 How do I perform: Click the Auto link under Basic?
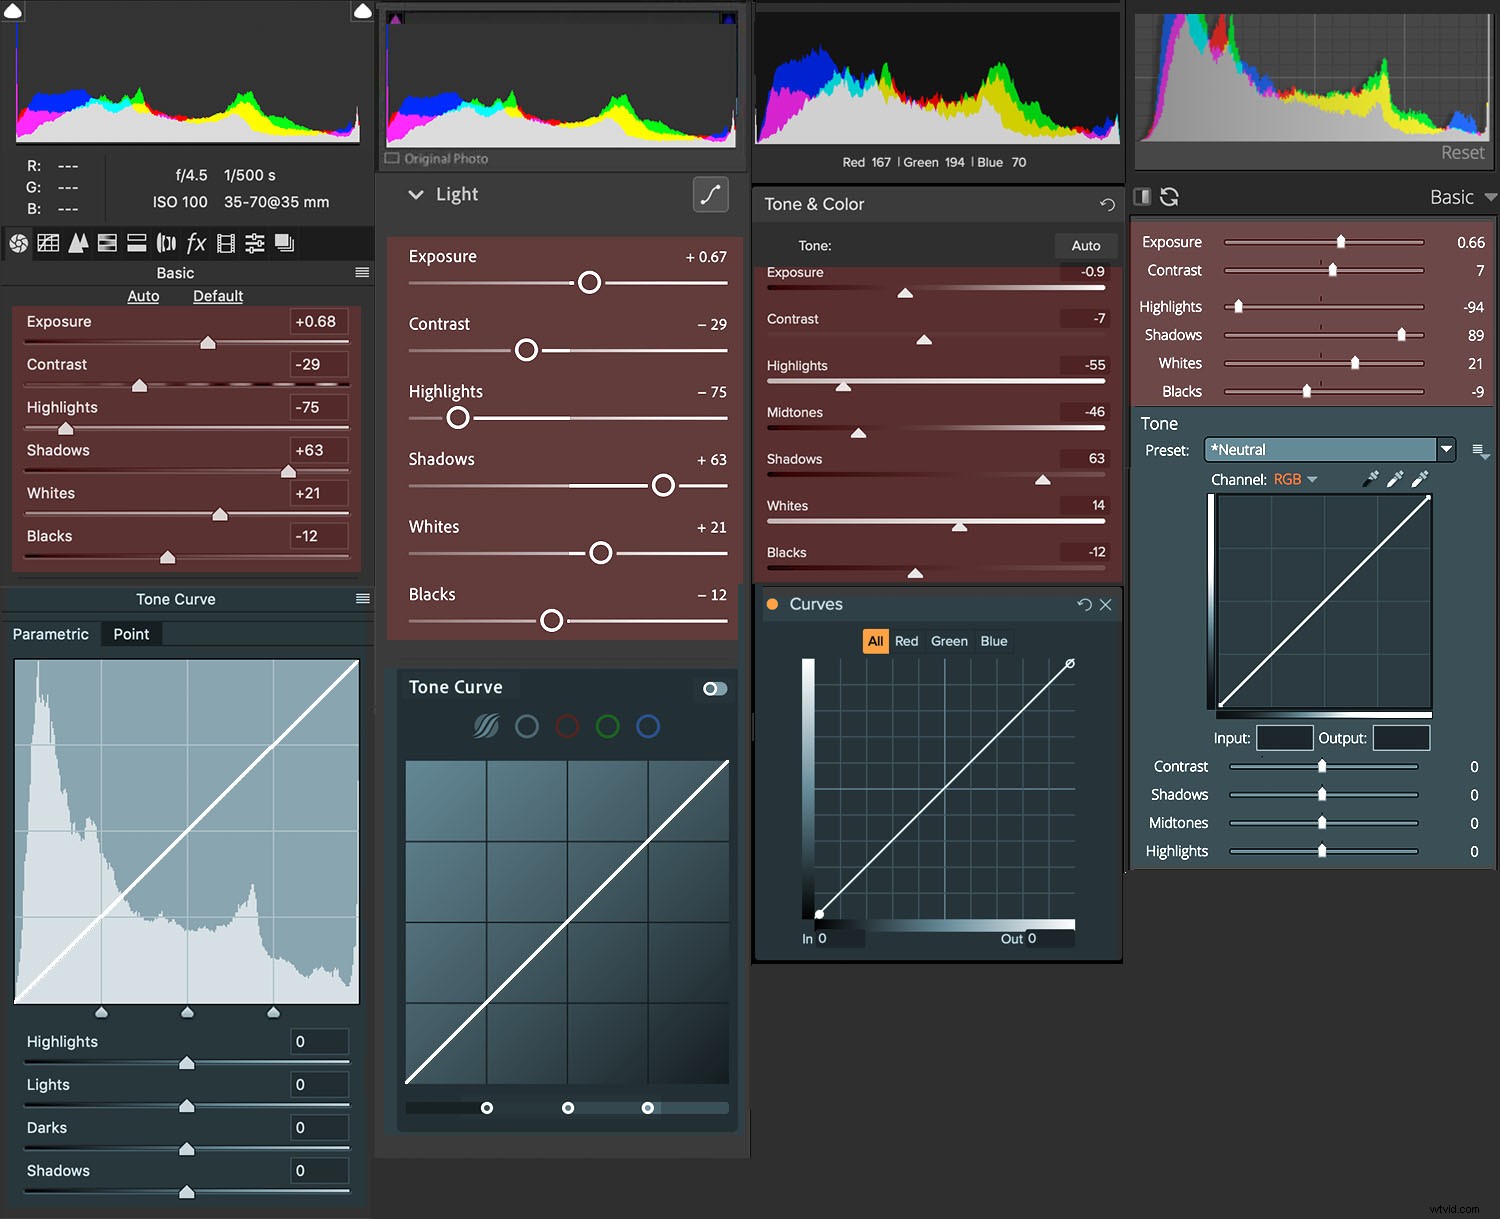tap(143, 296)
